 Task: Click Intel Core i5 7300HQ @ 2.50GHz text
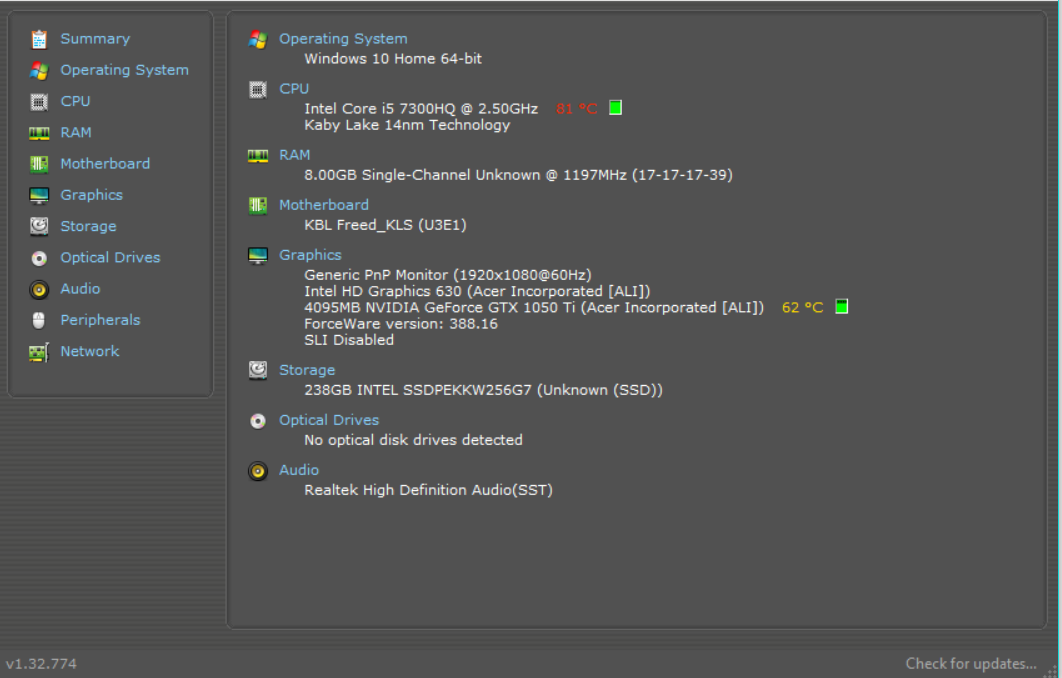(421, 108)
